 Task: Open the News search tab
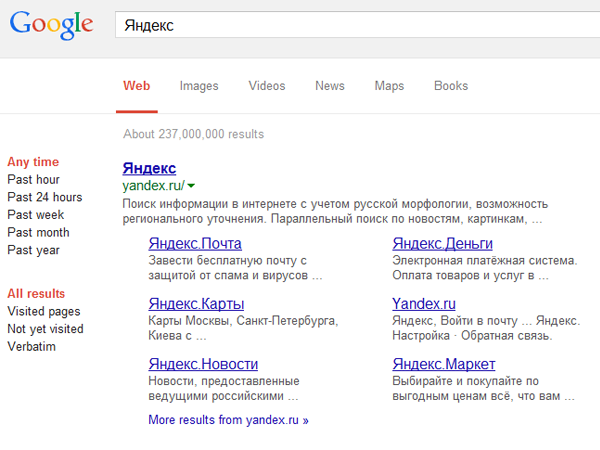[330, 86]
